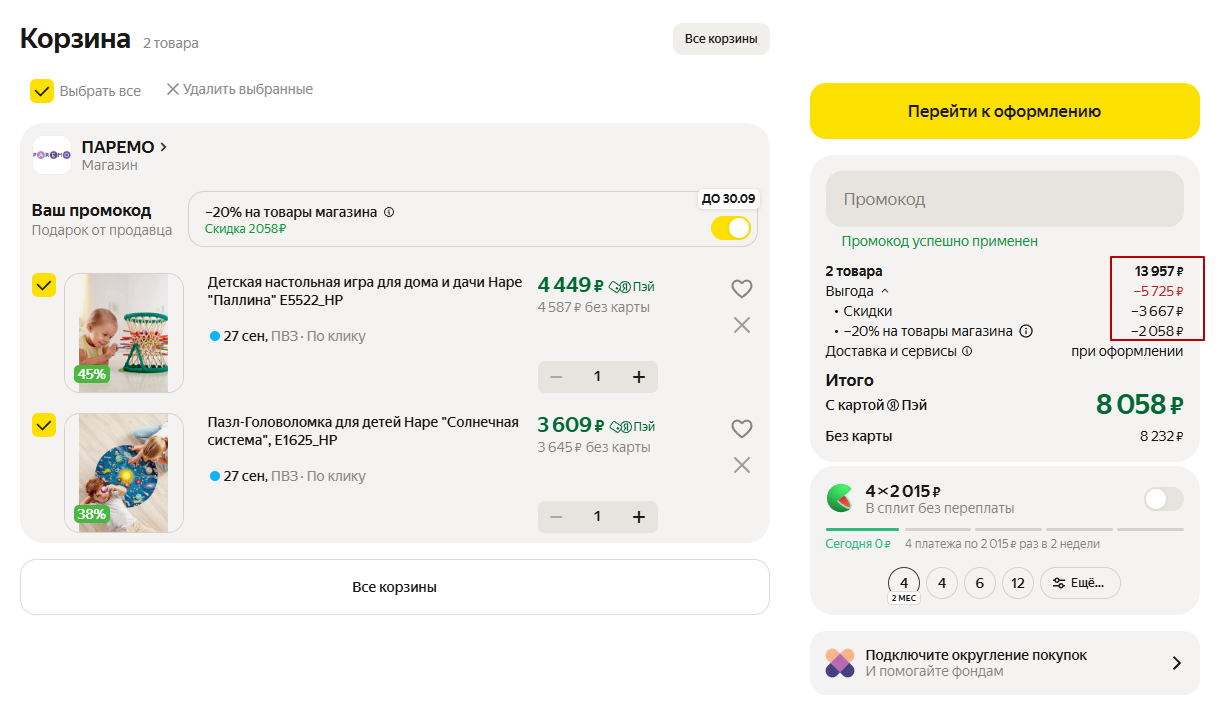The image size is (1221, 716).
Task: Decrease the Солнечная система puzzle quantity with minus
Action: 557,517
